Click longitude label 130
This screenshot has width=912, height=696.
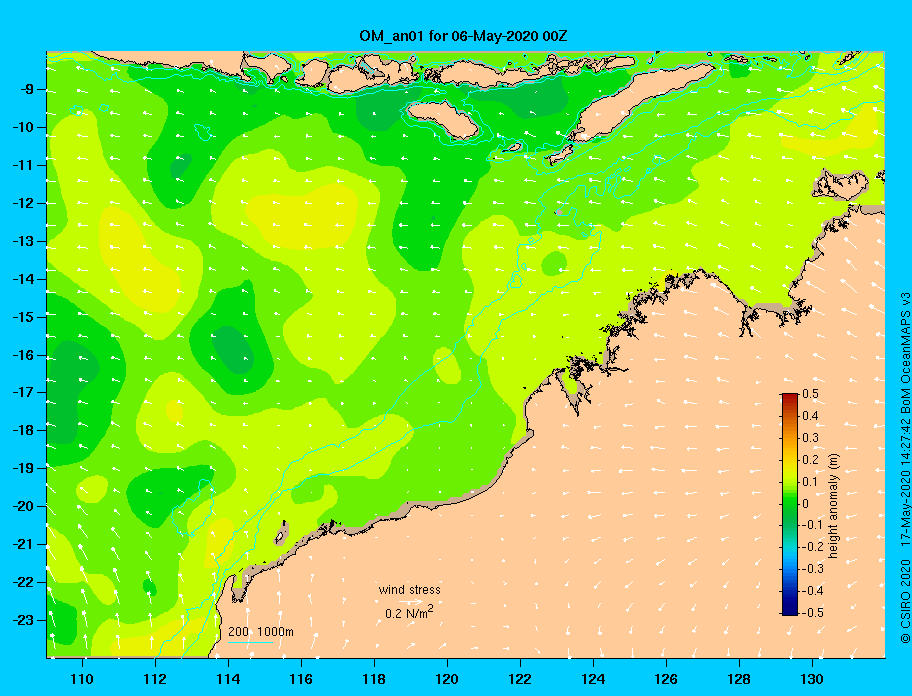(x=812, y=679)
